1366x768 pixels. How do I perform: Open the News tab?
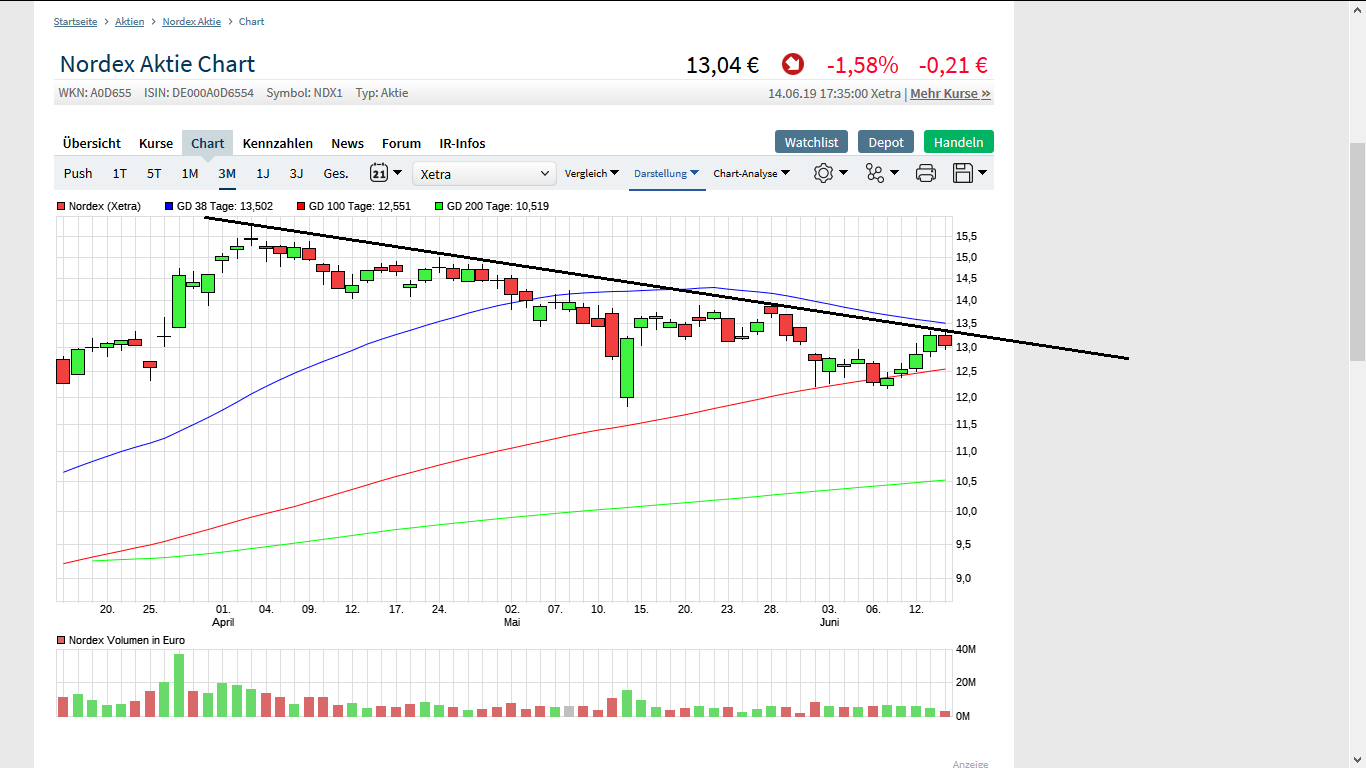coord(348,143)
